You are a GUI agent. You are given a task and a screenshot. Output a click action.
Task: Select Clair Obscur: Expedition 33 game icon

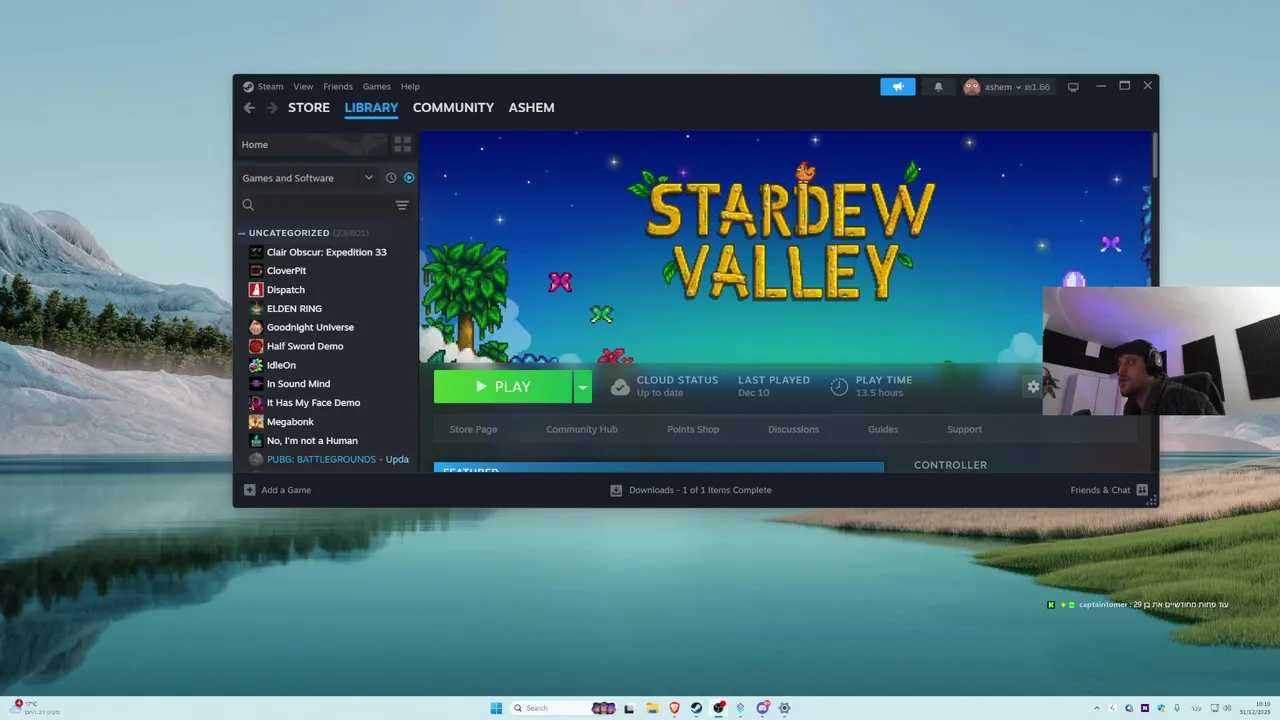[x=256, y=252]
